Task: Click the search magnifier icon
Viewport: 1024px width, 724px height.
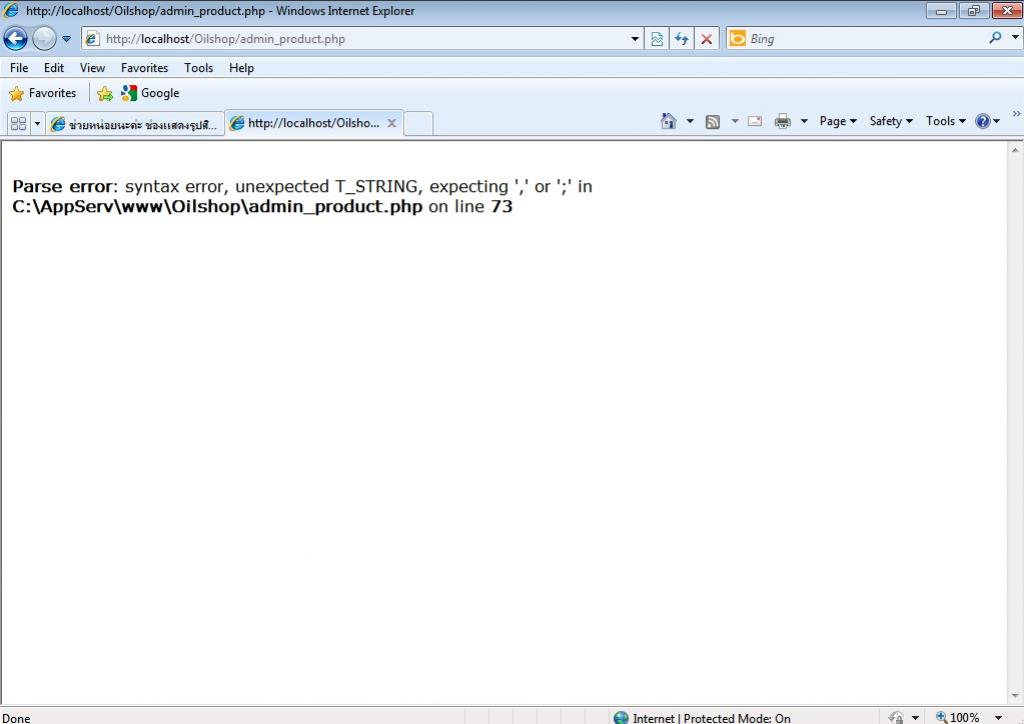Action: click(995, 39)
